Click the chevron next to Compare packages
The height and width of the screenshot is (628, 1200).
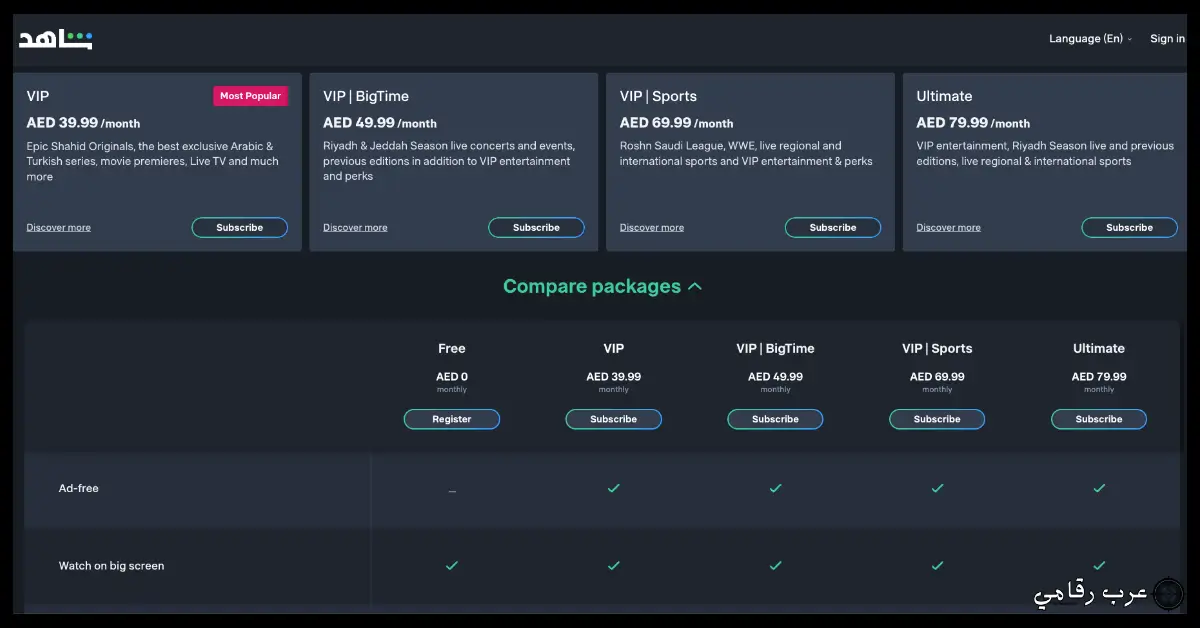pos(695,287)
